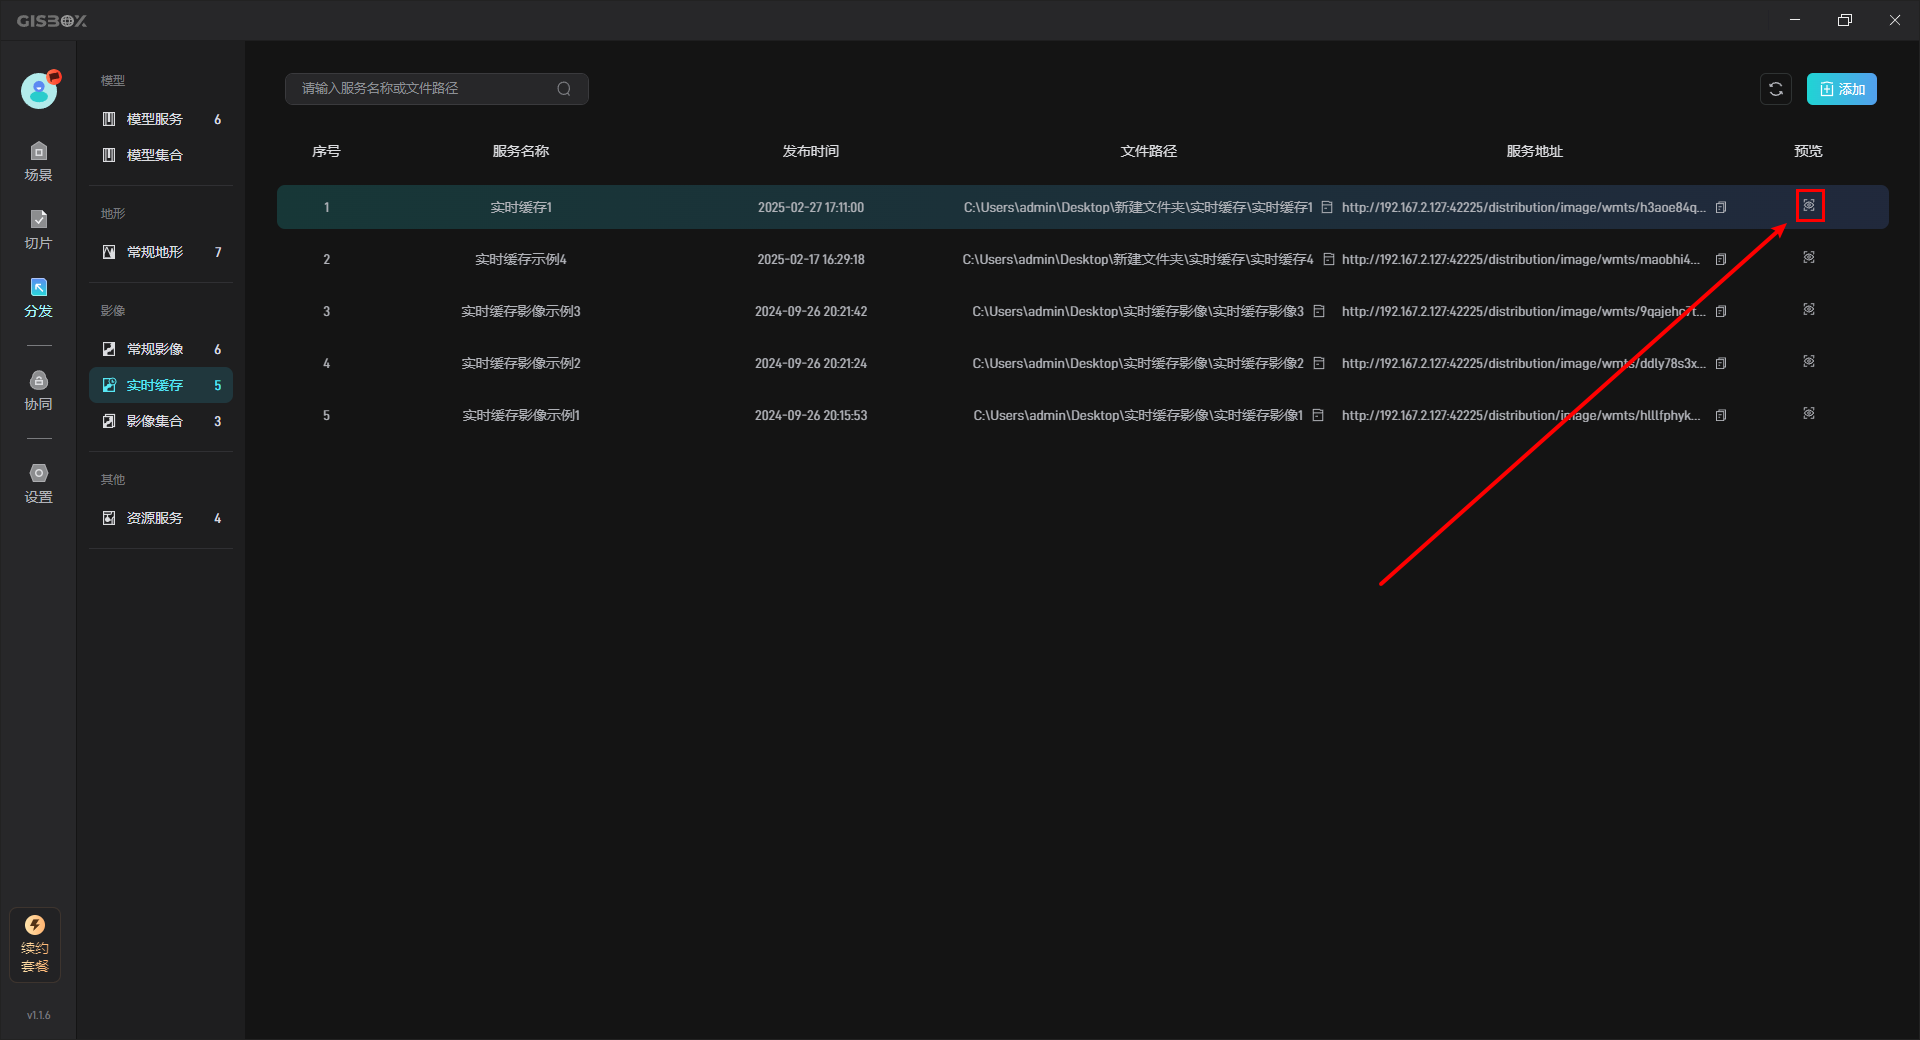1920x1040 pixels.
Task: Select service name 实时缓存示例4
Action: coord(521,259)
